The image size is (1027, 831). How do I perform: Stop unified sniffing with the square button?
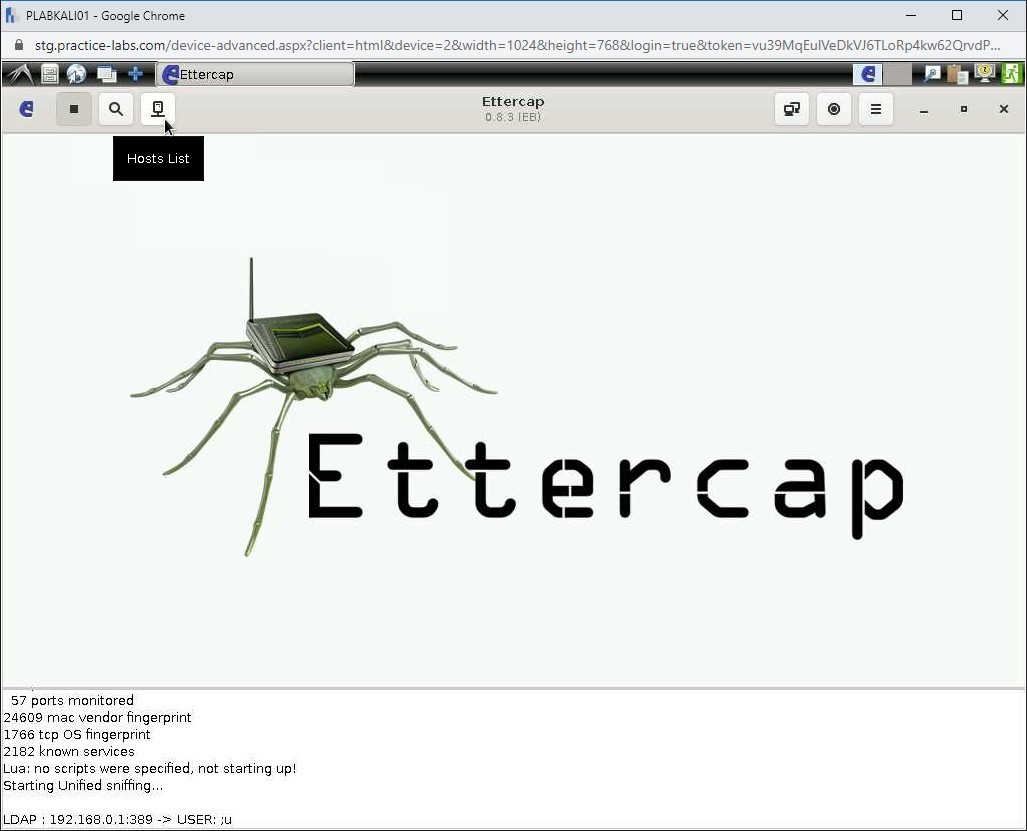[73, 109]
